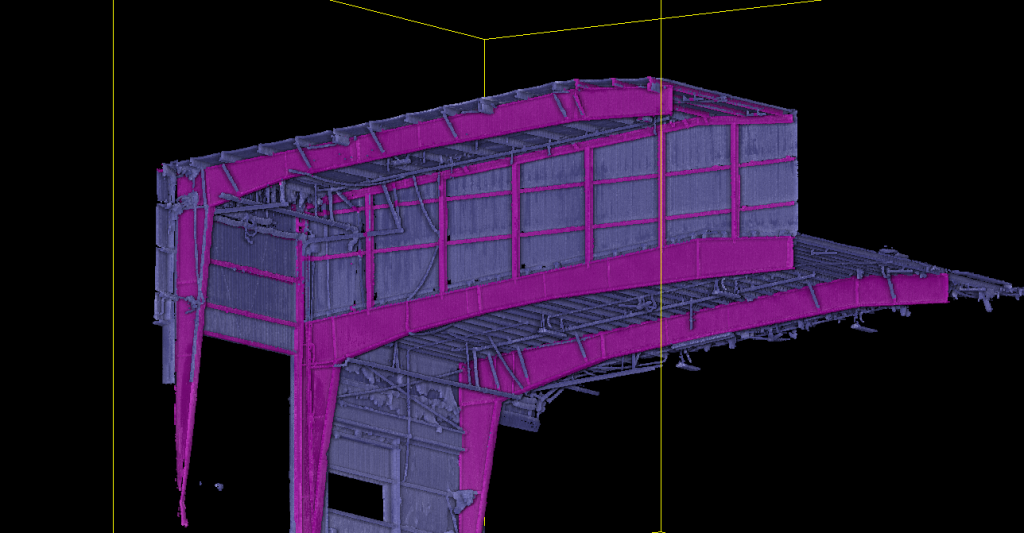The image size is (1024, 533).
Task: Click the yellow bounding box top corner vertex
Action: [x=485, y=40]
